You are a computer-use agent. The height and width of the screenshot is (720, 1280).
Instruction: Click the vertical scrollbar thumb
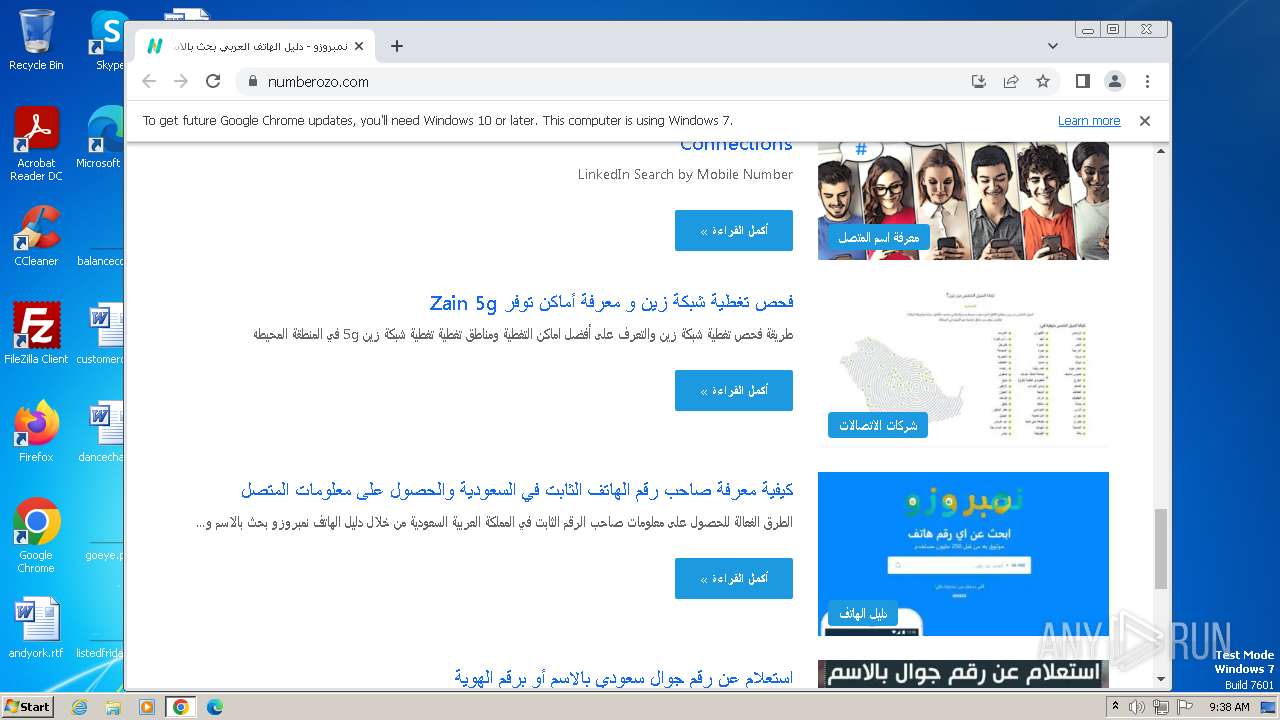[x=1161, y=548]
